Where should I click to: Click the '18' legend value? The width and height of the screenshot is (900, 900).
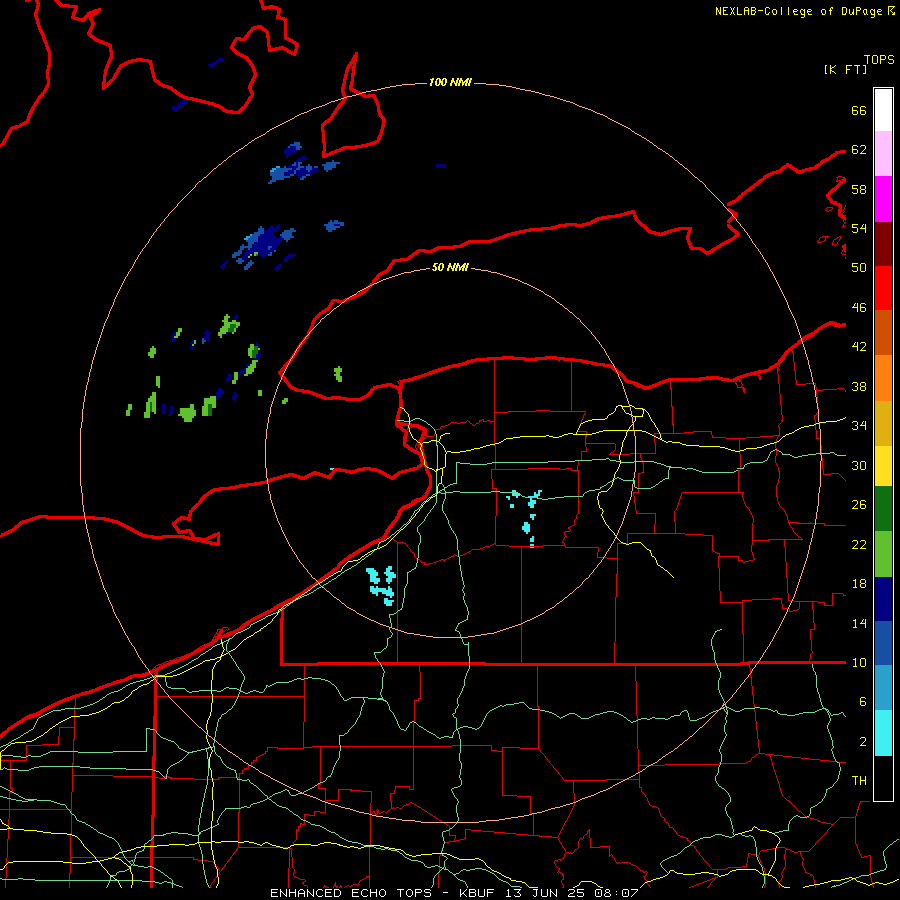pyautogui.click(x=859, y=584)
